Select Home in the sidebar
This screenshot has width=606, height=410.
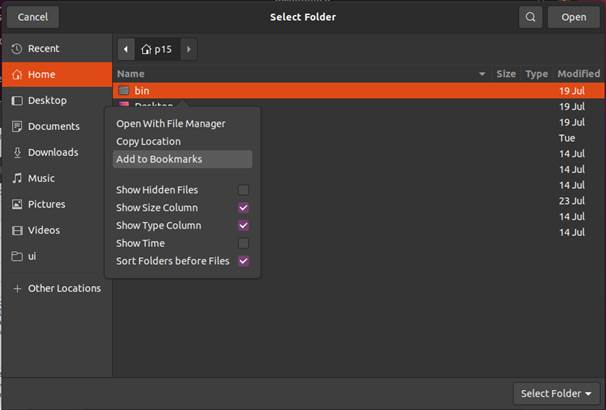(x=57, y=74)
